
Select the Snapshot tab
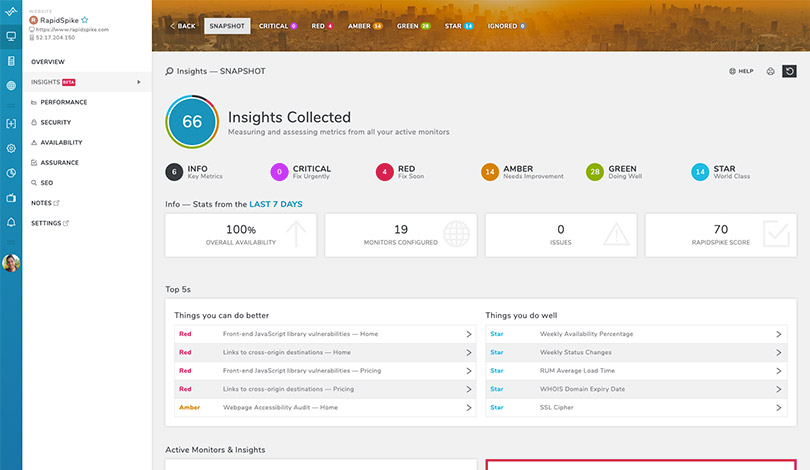(227, 26)
